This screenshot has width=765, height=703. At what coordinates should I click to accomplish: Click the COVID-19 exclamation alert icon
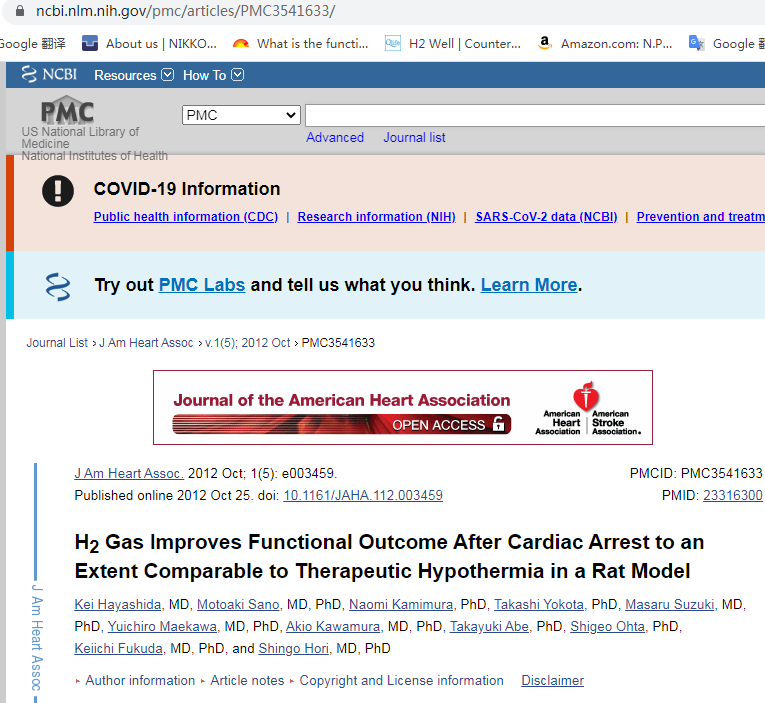[58, 191]
